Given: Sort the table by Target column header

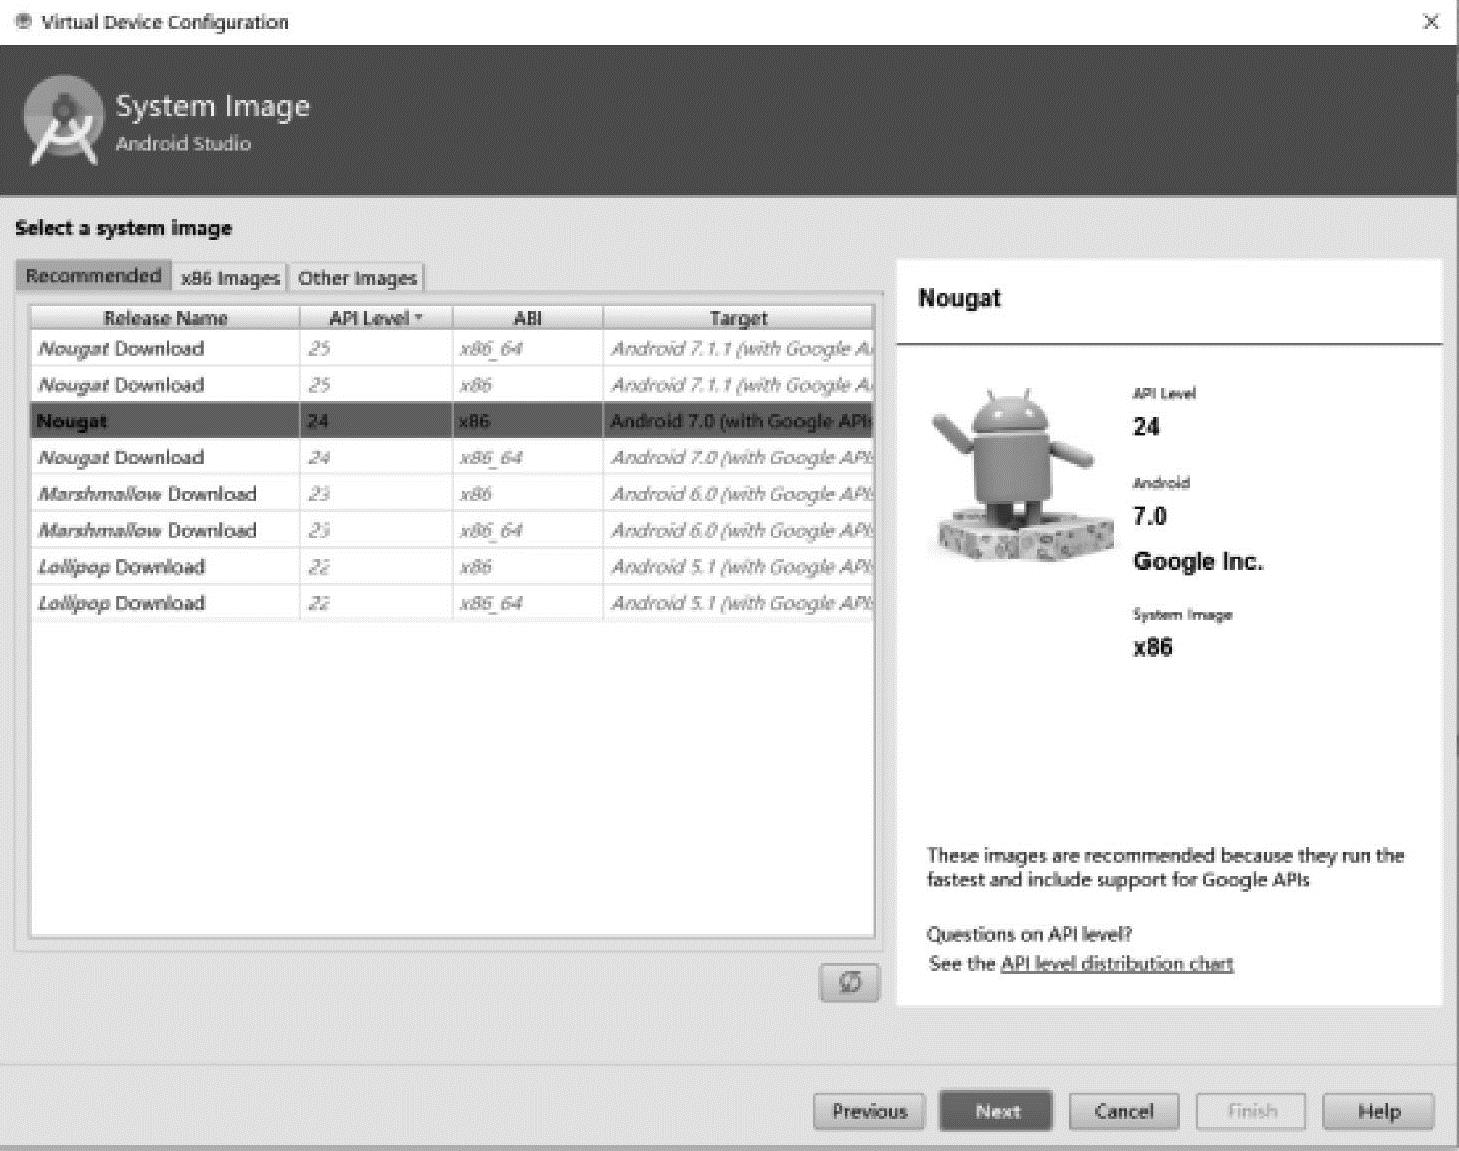Looking at the screenshot, I should 738,318.
